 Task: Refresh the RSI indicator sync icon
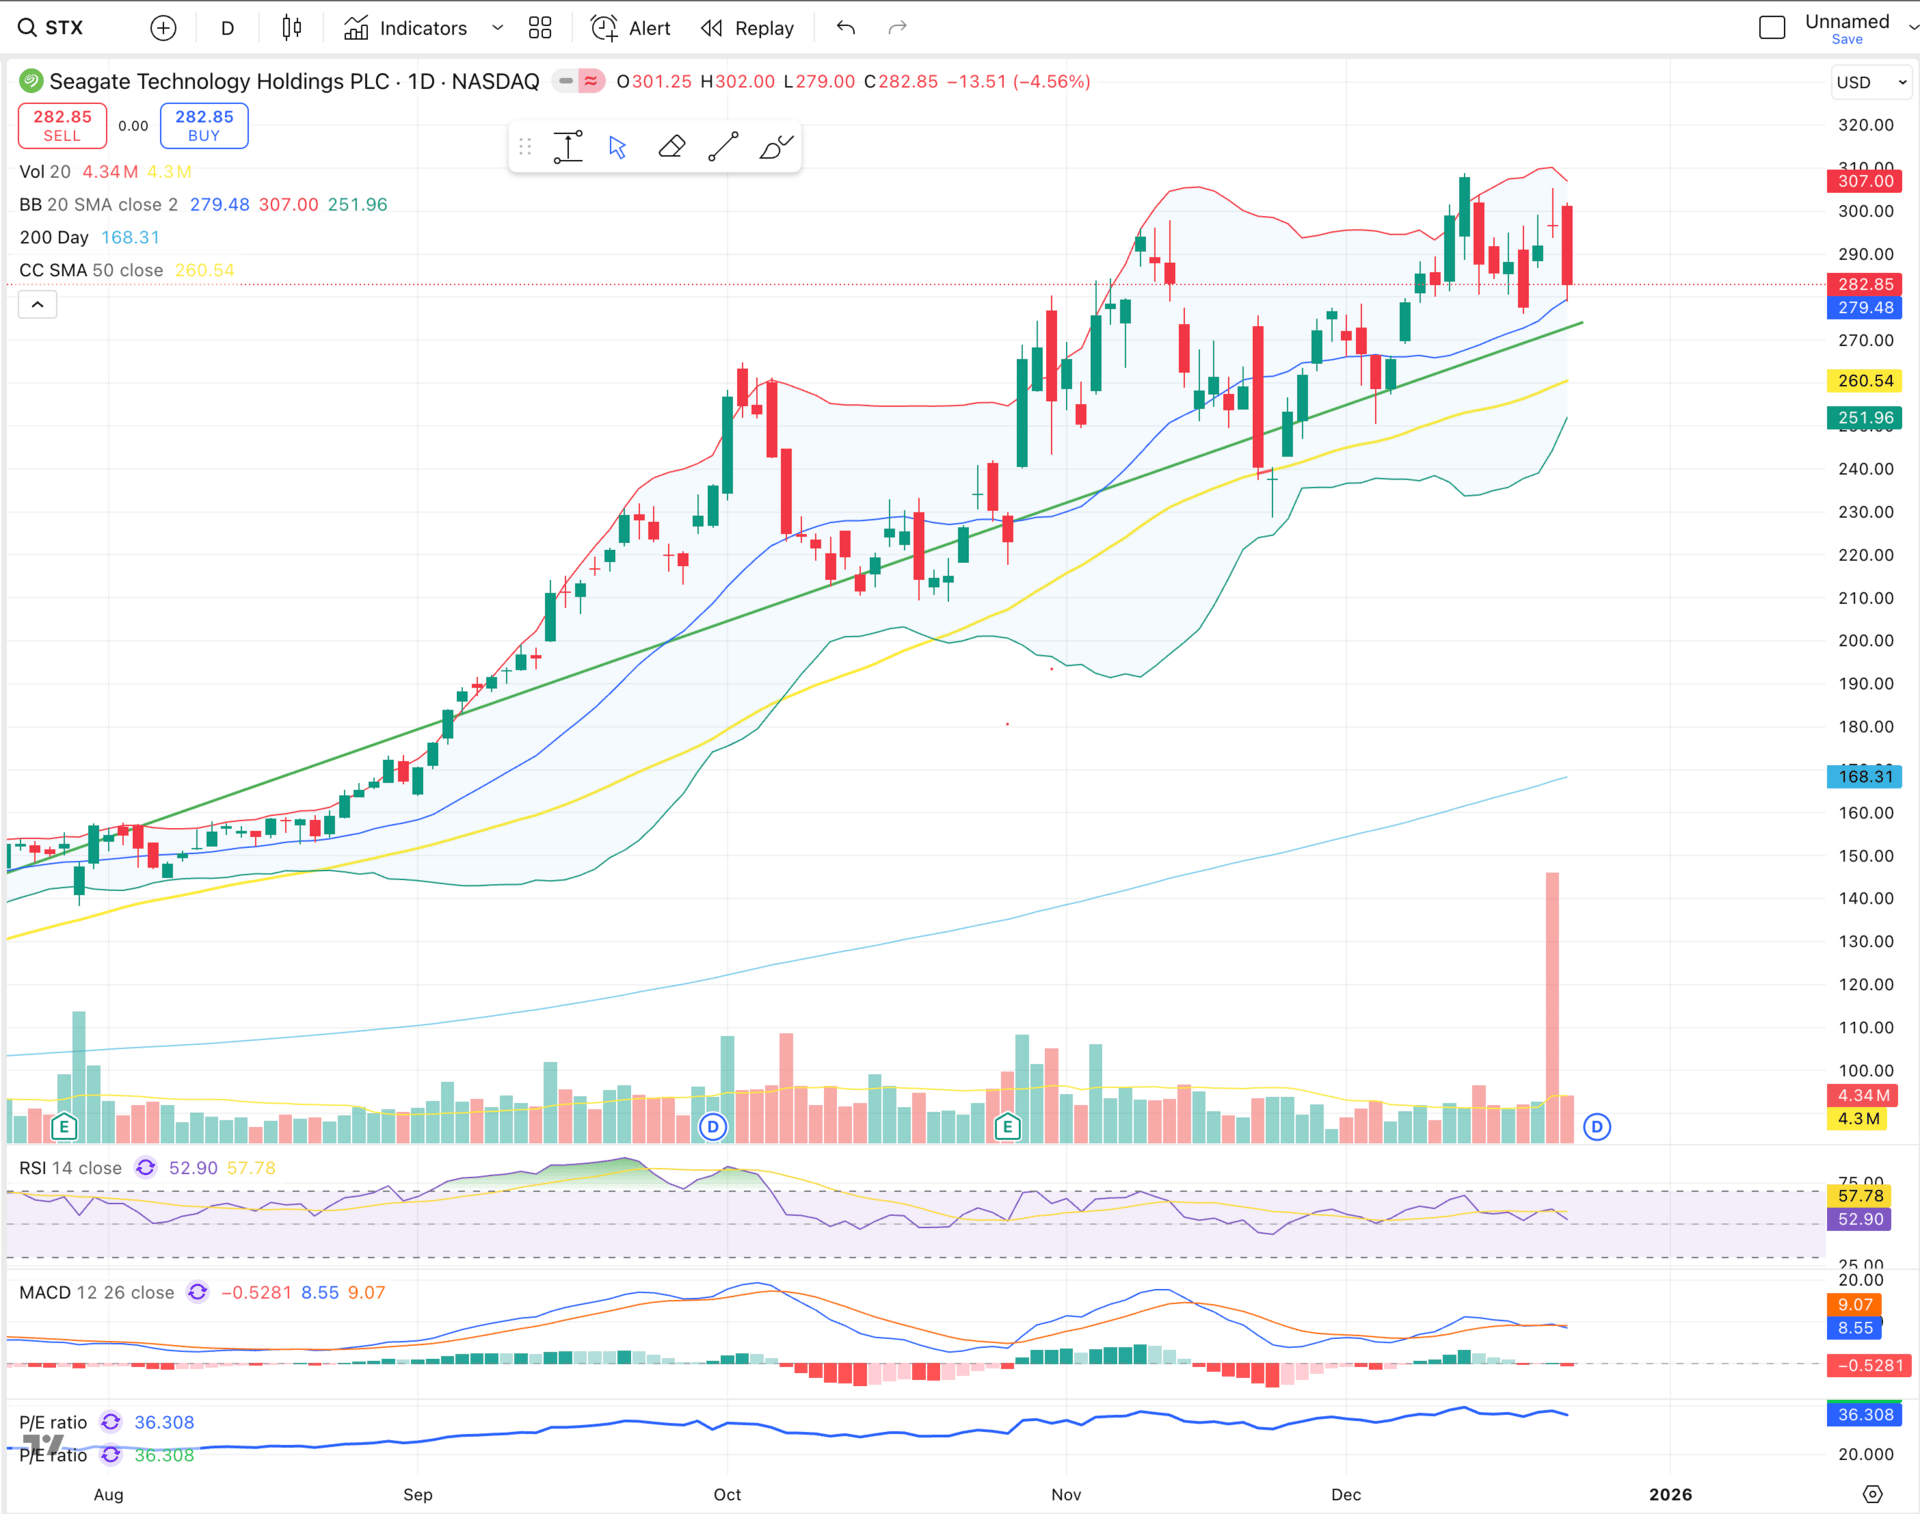(146, 1168)
